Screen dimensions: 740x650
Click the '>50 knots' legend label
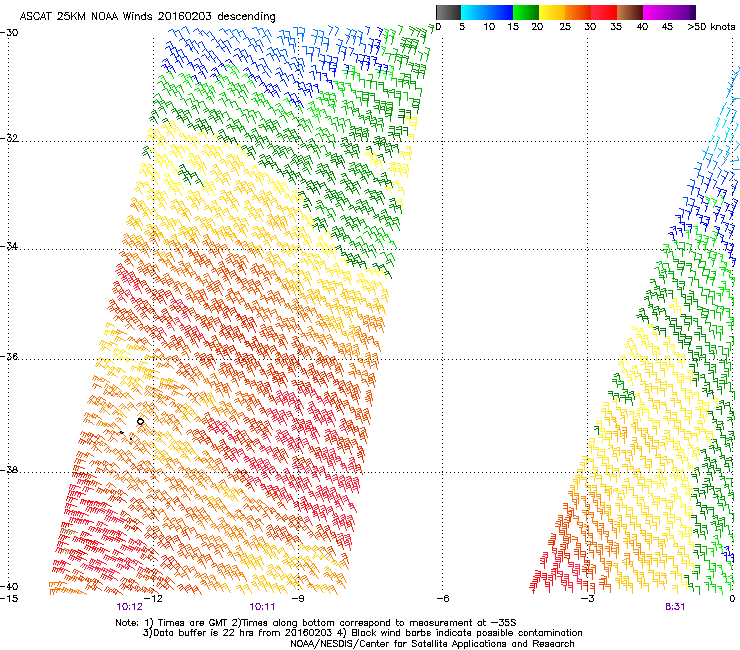tap(711, 27)
